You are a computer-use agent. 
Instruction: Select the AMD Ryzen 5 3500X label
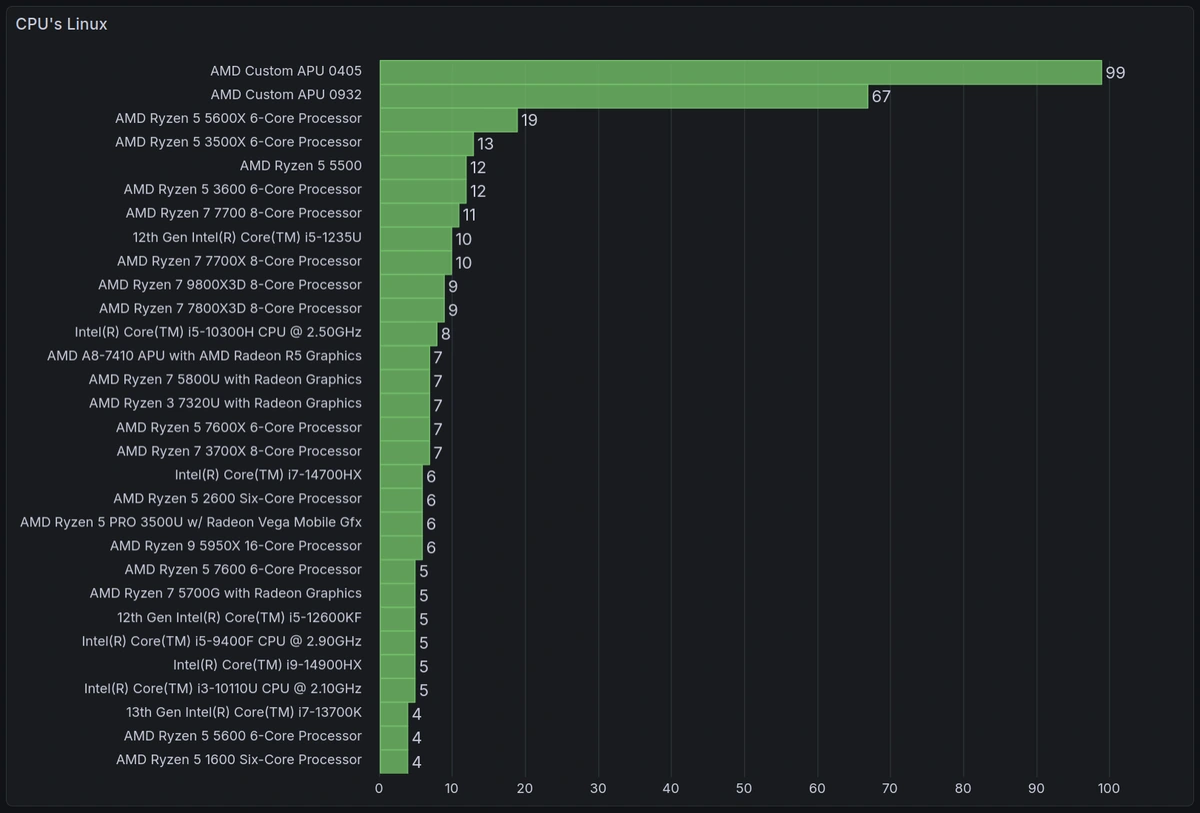(x=238, y=142)
